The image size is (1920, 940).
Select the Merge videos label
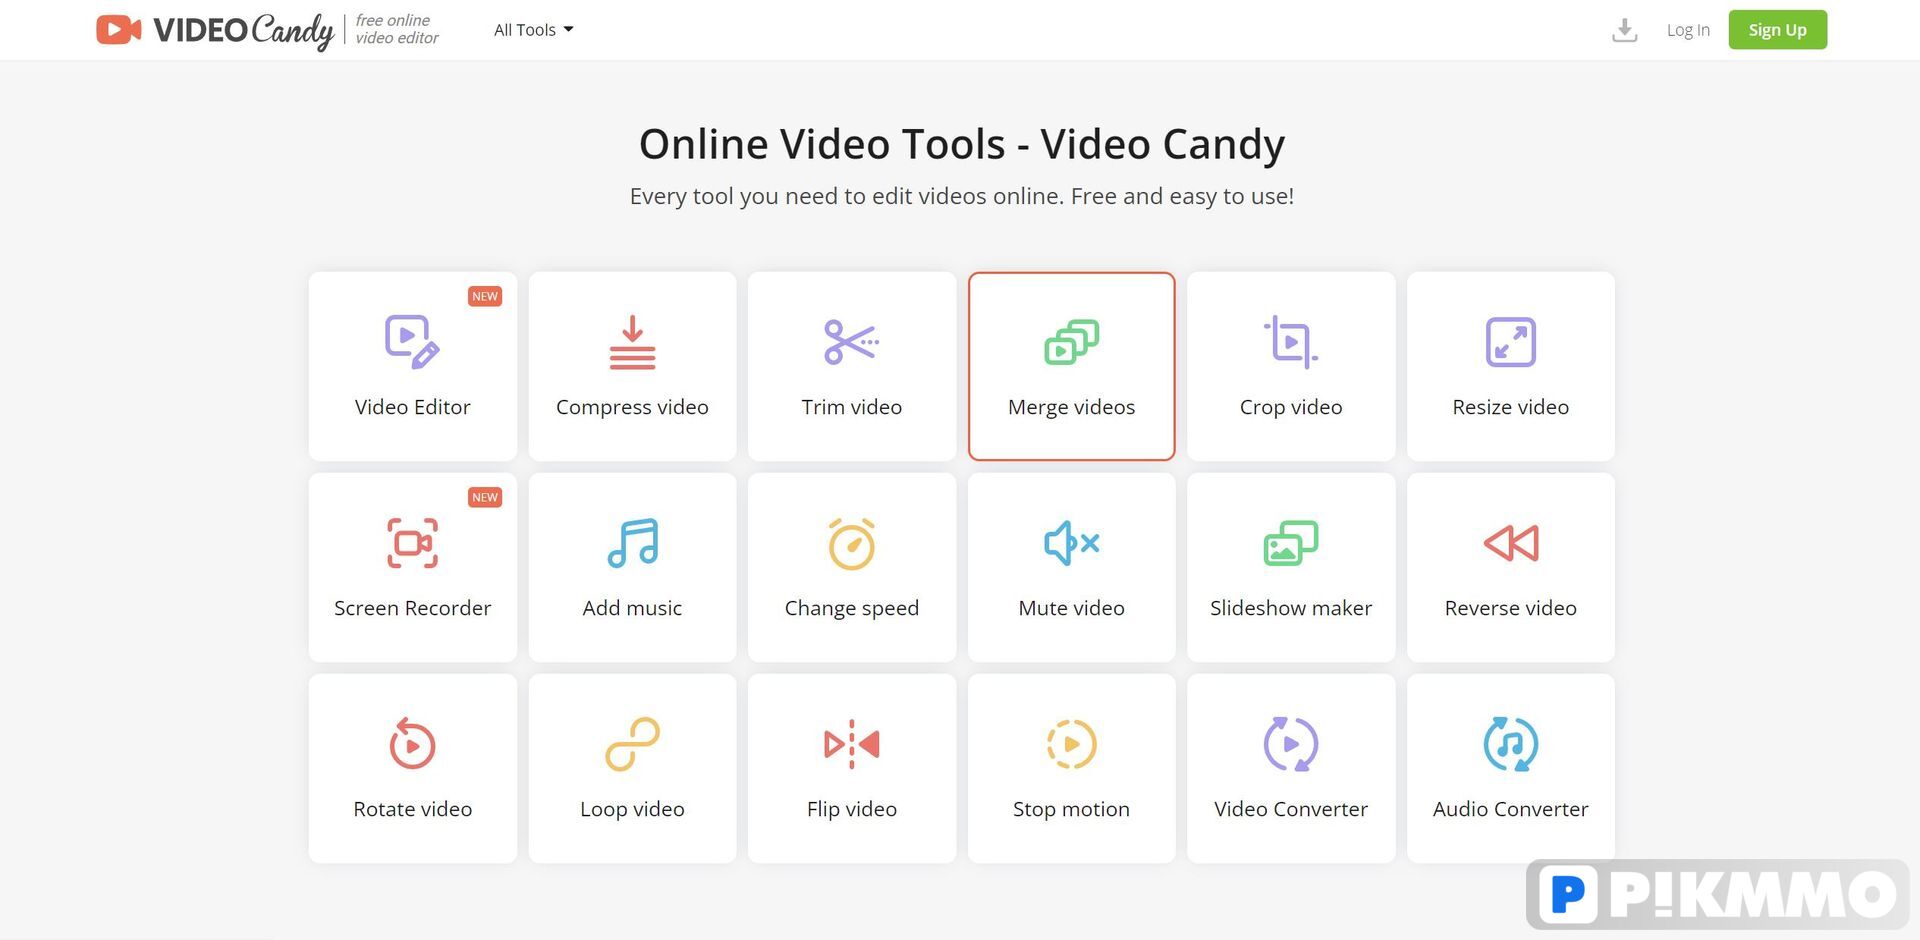pyautogui.click(x=1071, y=407)
